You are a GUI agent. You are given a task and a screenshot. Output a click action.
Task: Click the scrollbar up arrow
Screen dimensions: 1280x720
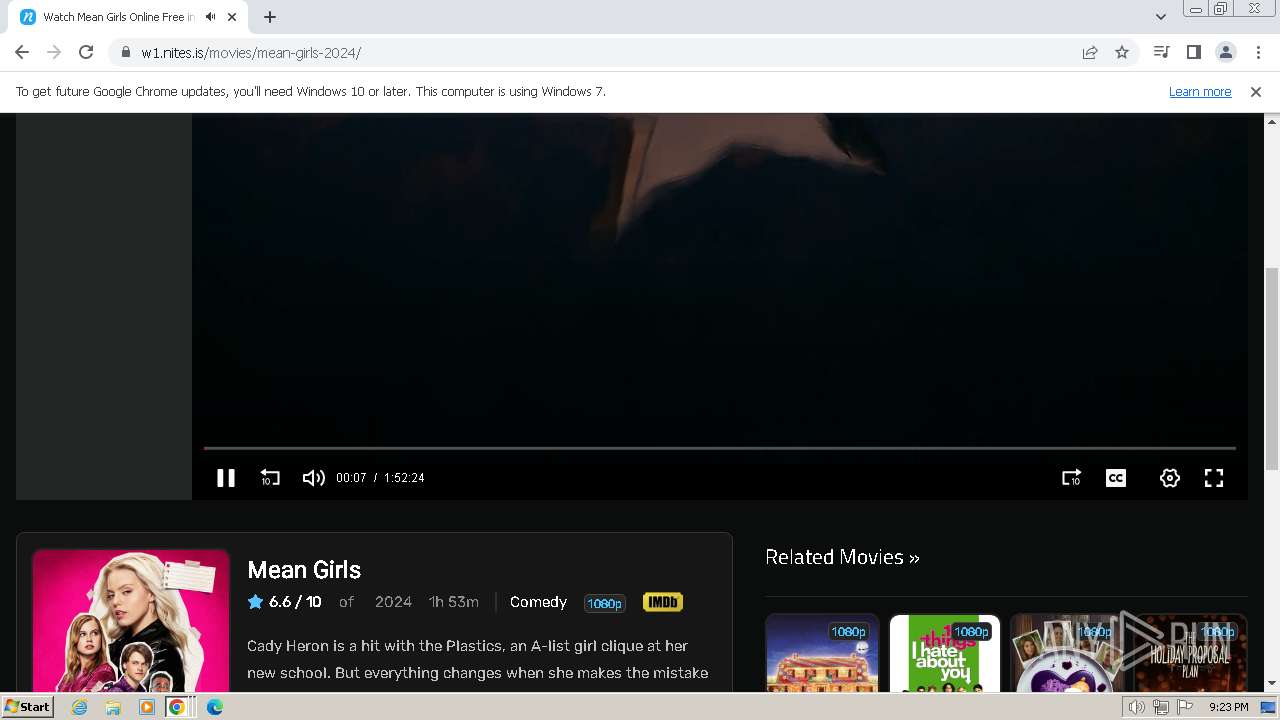(1271, 121)
